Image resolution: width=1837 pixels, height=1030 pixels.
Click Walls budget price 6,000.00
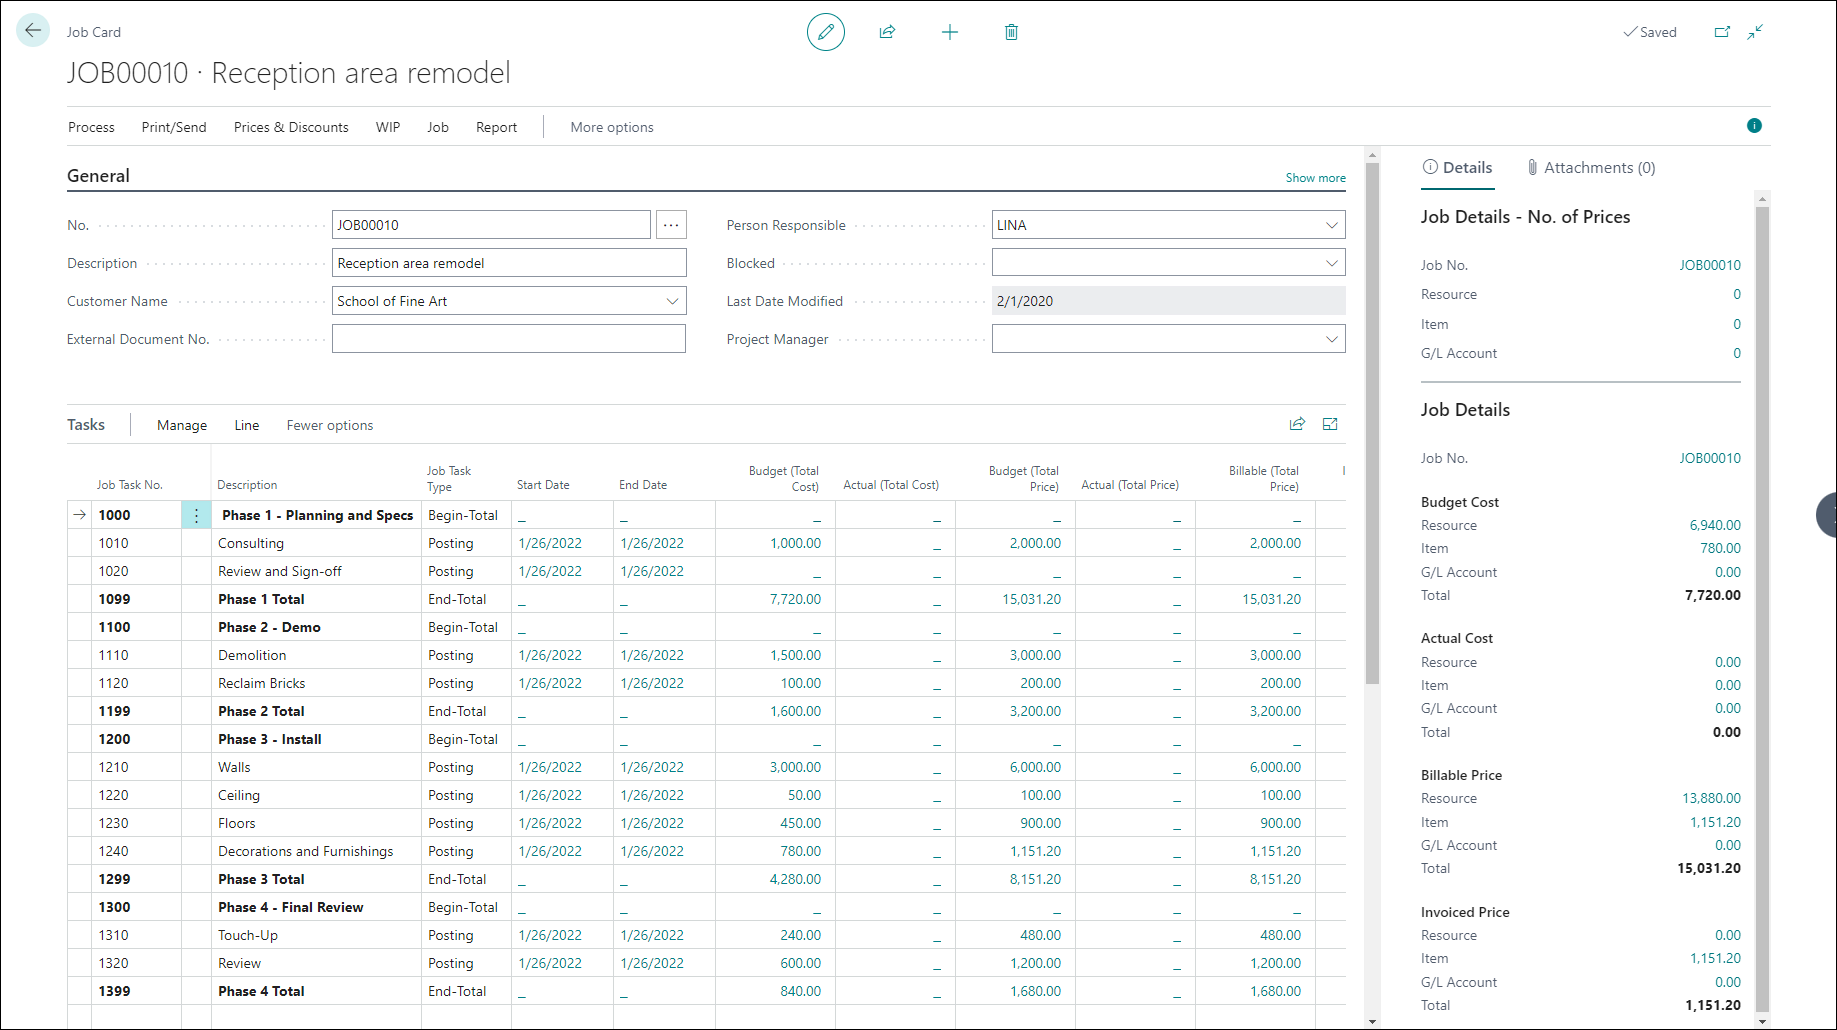click(1035, 767)
